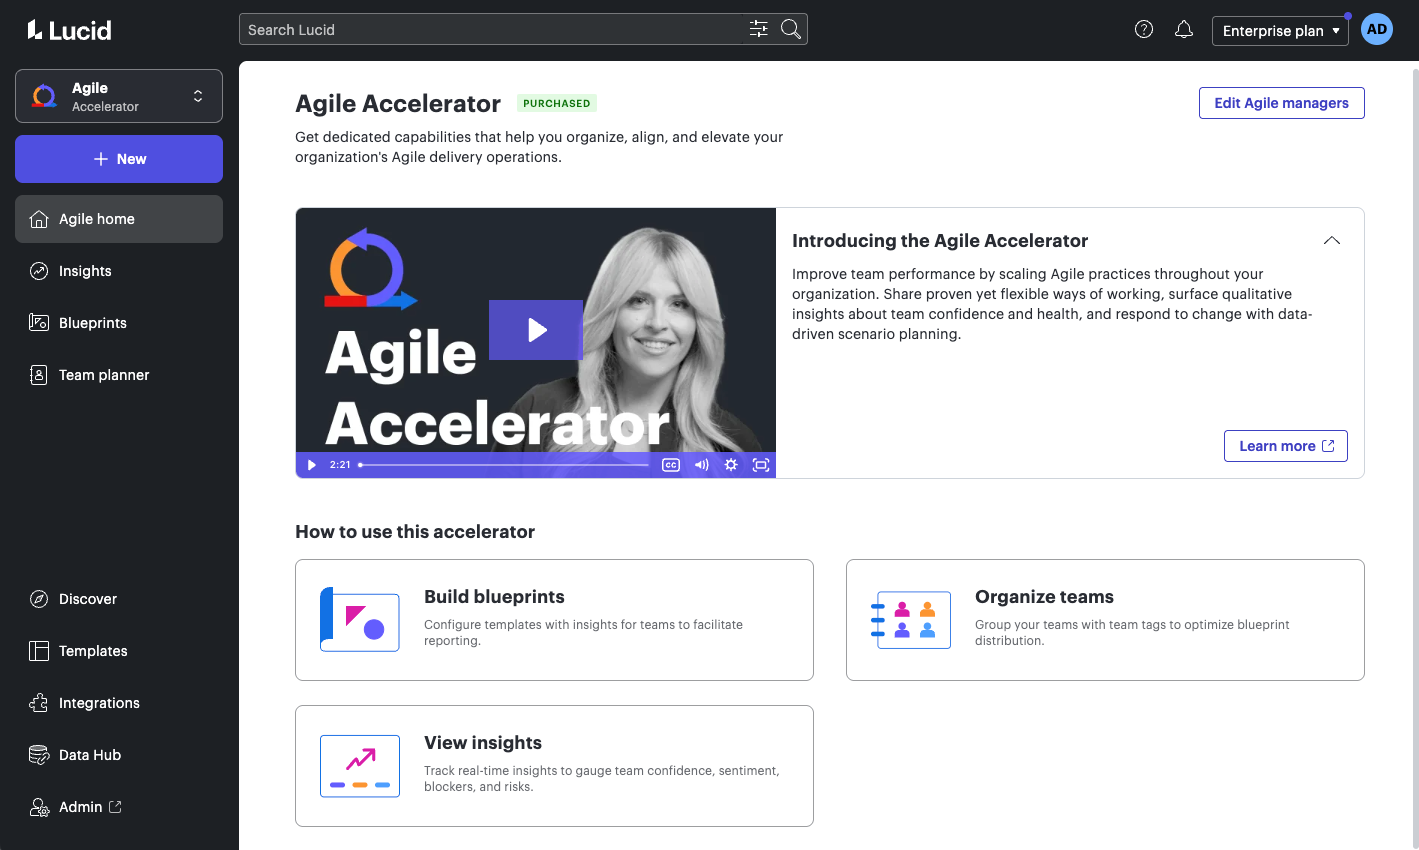Open Templates in the sidebar

pyautogui.click(x=119, y=651)
